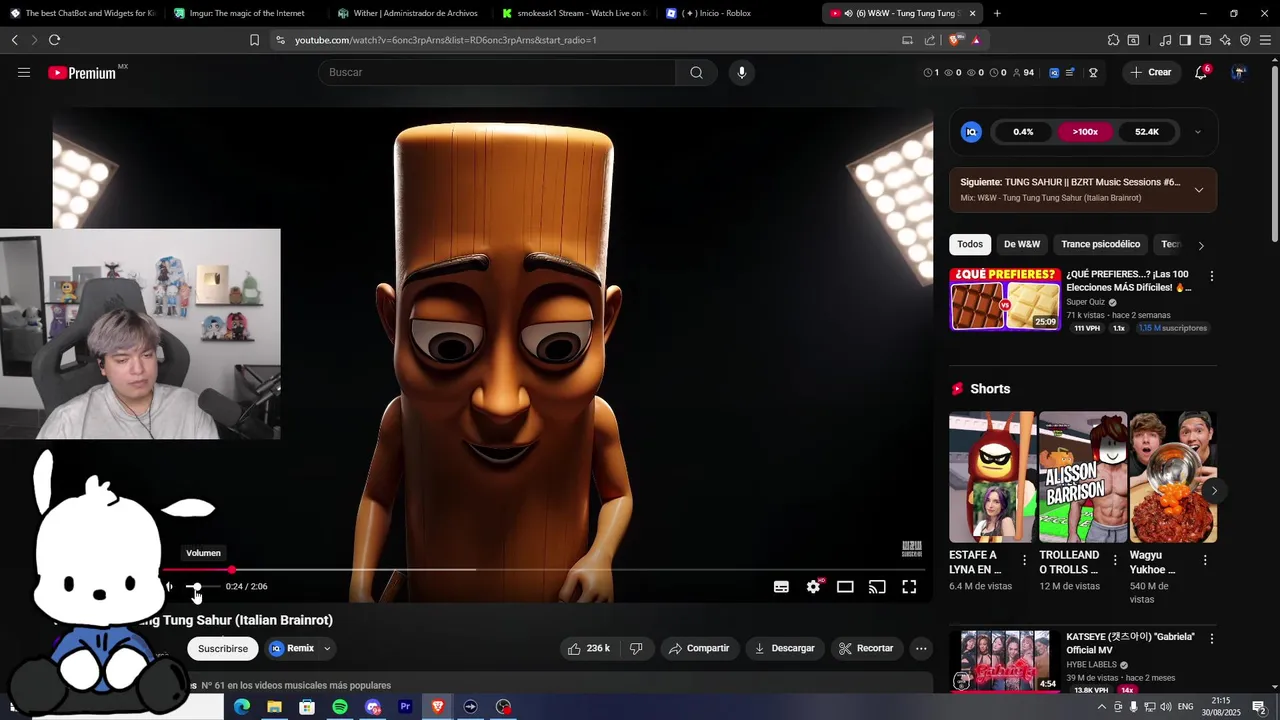The width and height of the screenshot is (1280, 720).
Task: Click the Recortar clip button
Action: (866, 648)
